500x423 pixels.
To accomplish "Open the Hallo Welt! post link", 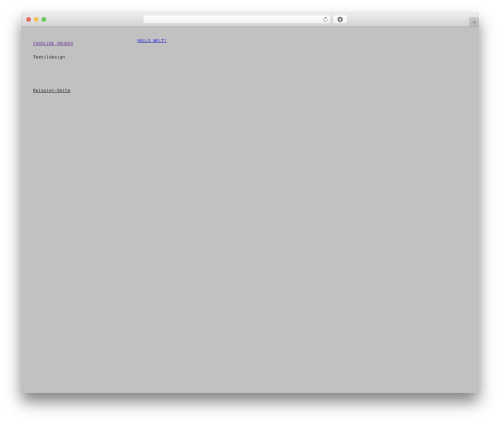I will (x=152, y=41).
